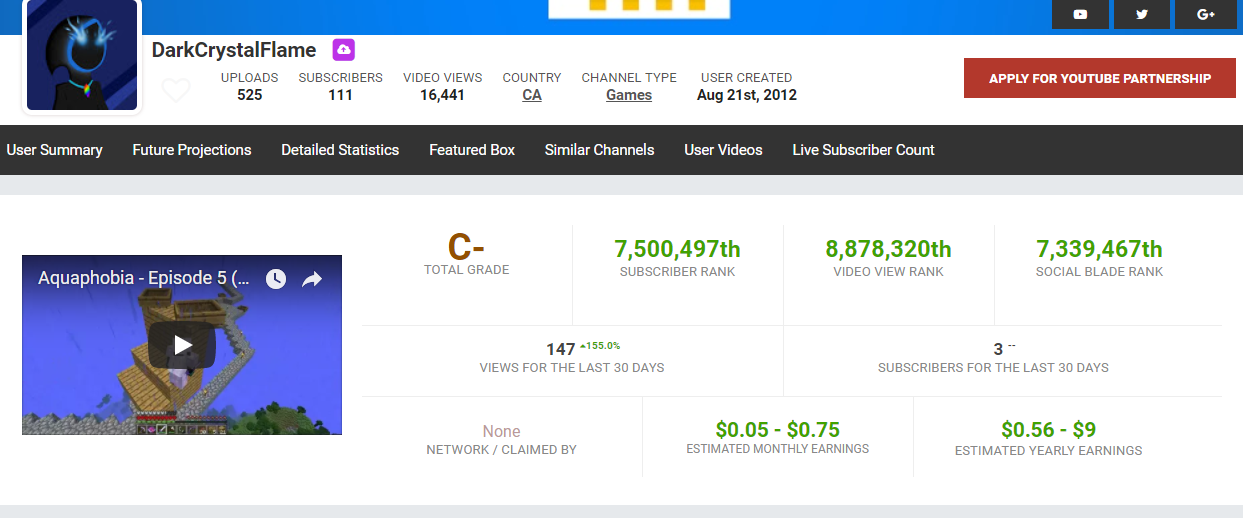Screen dimensions: 1243x518
Task: Open the Google Plus social icon link
Action: click(1205, 14)
